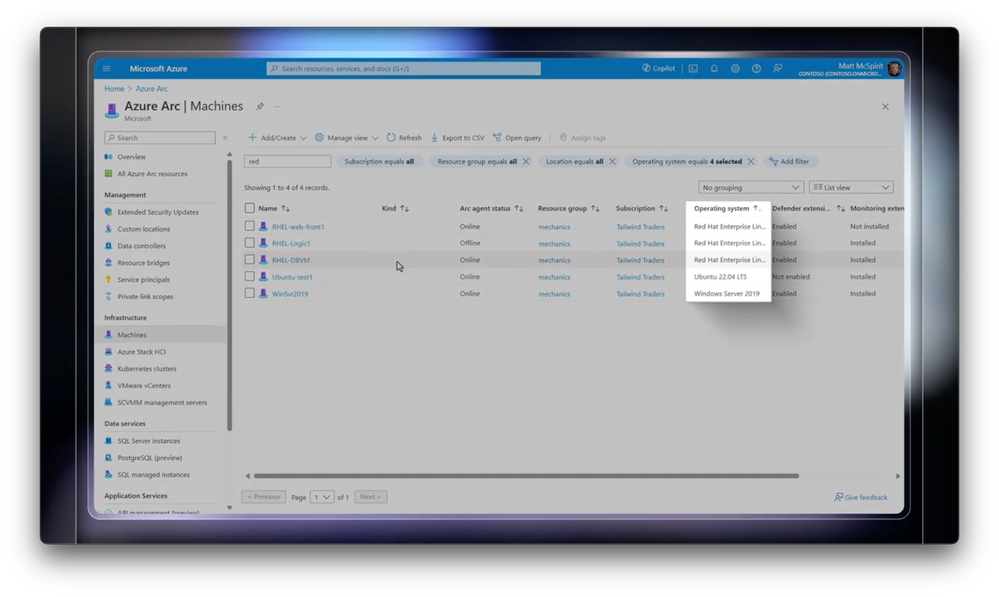
Task: Focus the filter box containing 'red'
Action: coord(287,162)
